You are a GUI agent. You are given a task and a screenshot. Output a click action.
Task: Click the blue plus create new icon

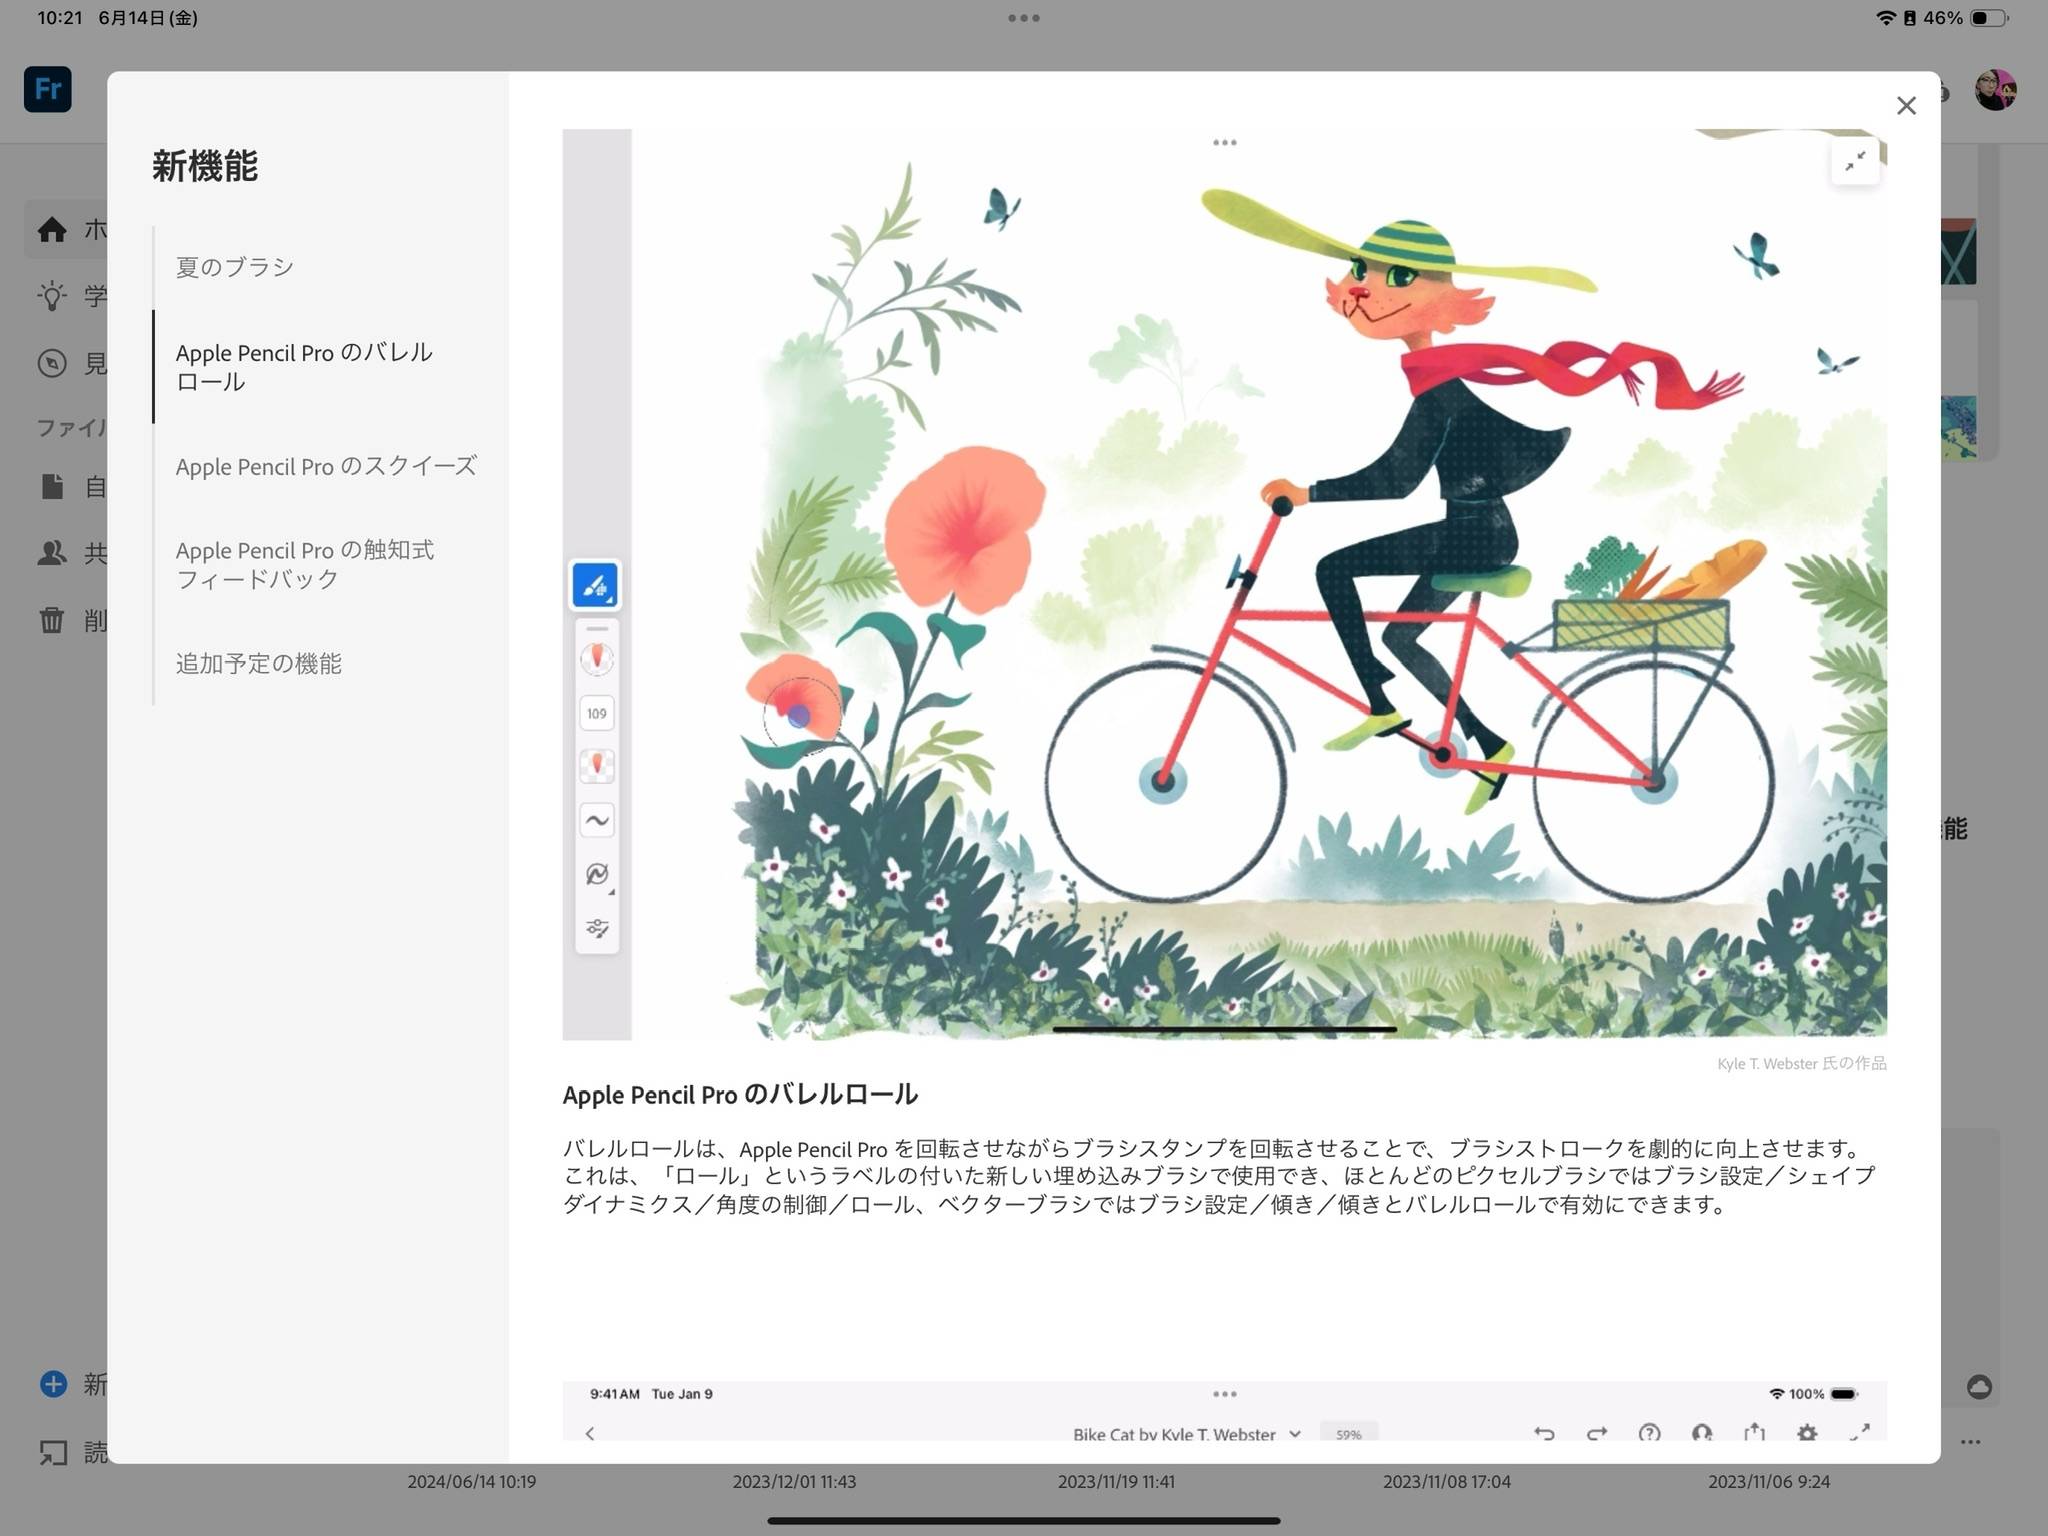(x=53, y=1384)
